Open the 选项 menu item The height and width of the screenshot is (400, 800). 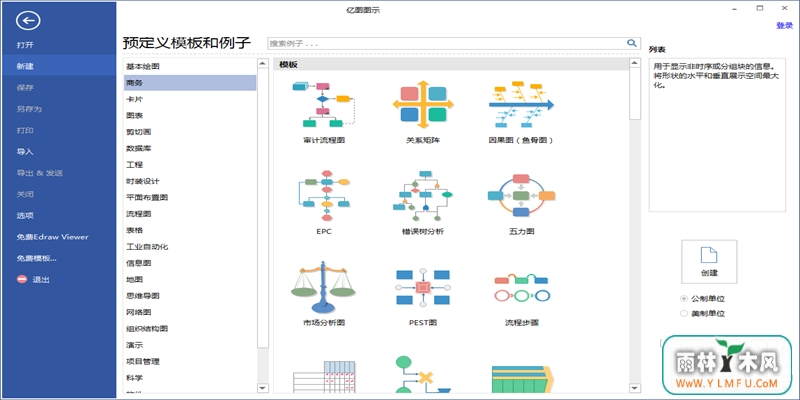click(x=25, y=216)
